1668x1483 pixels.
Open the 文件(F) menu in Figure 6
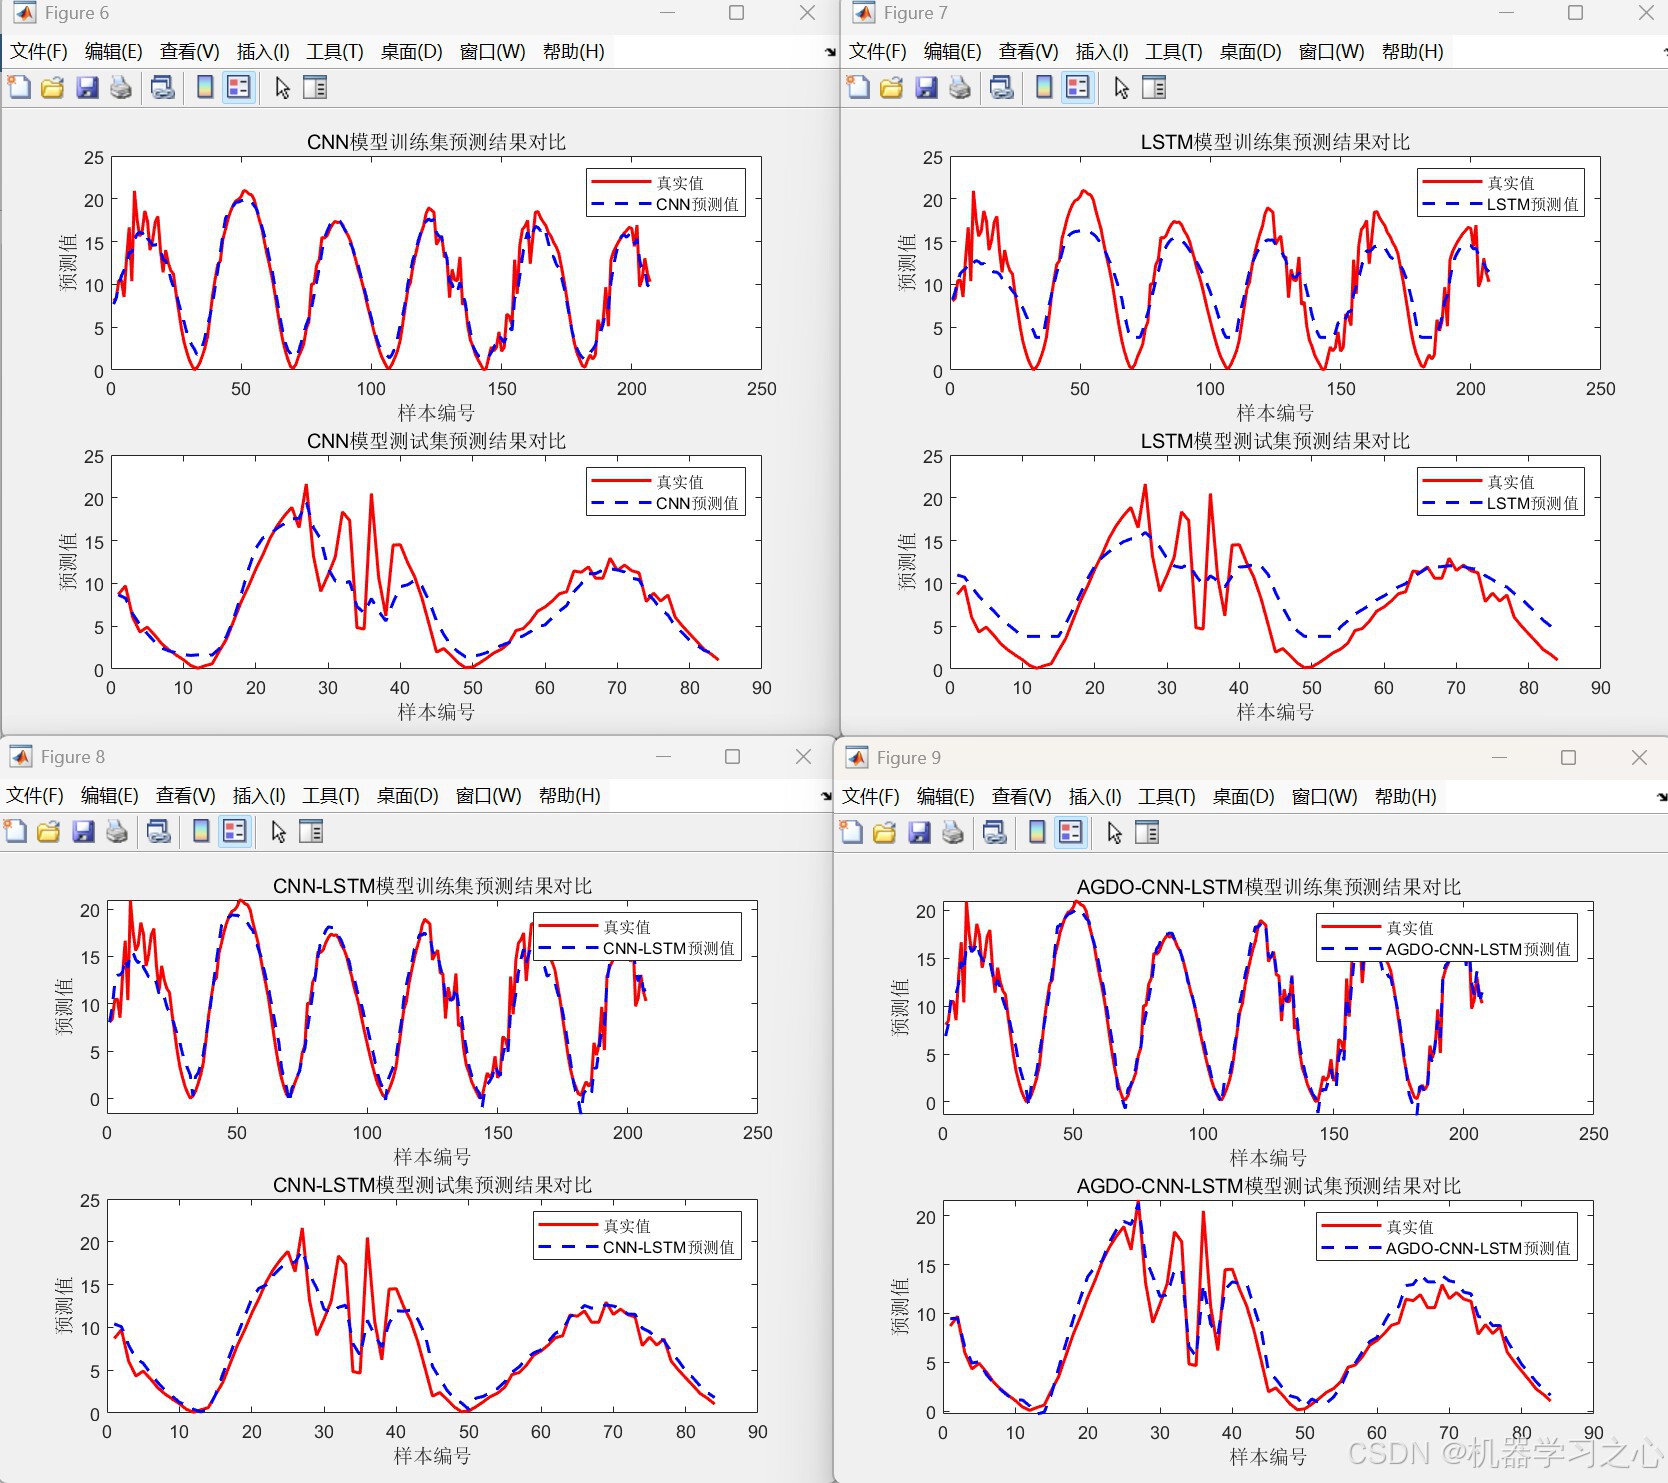39,52
